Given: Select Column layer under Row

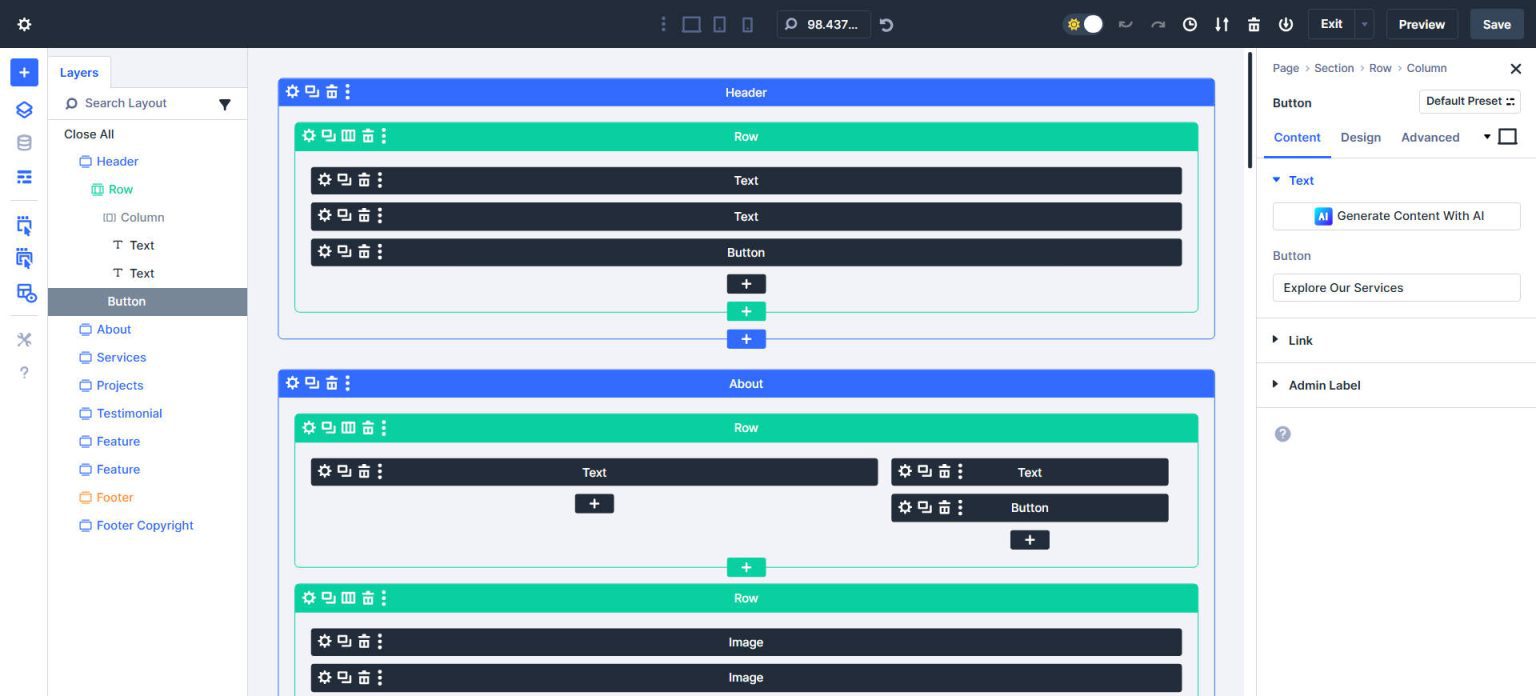Looking at the screenshot, I should coord(142,217).
